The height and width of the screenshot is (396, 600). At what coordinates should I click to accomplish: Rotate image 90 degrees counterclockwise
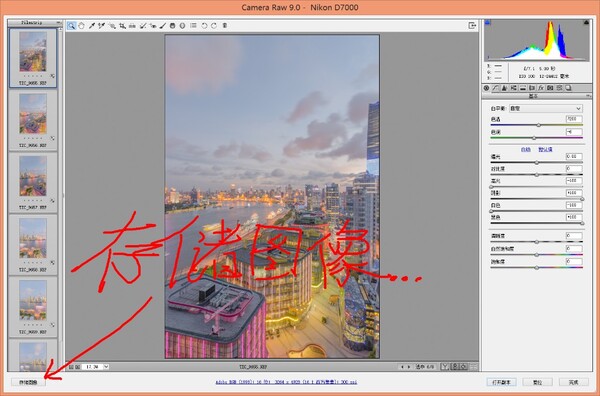click(x=204, y=26)
